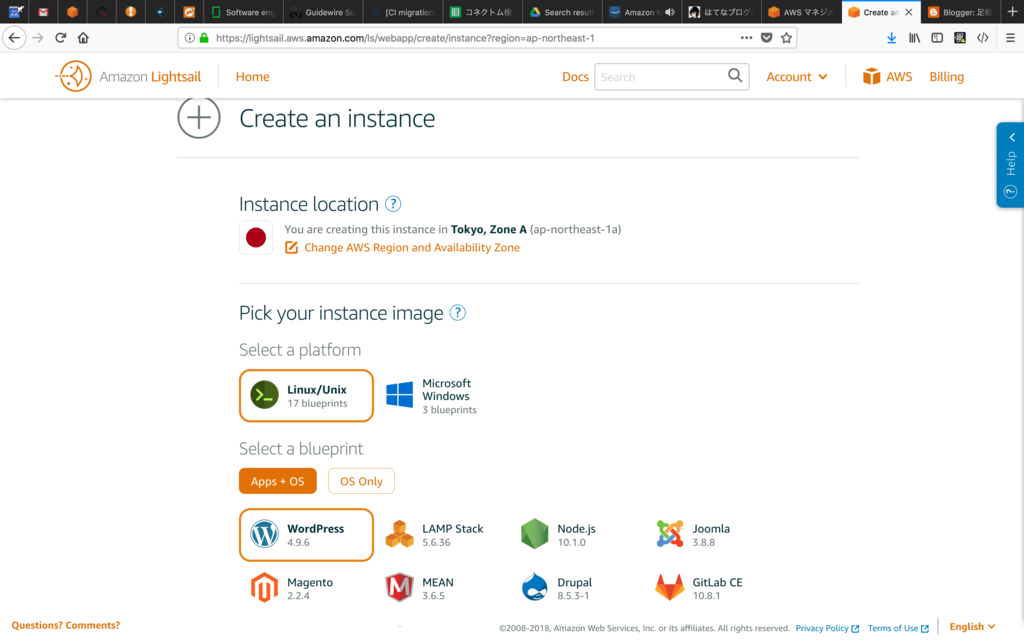This screenshot has height=640, width=1024.
Task: Open Questions? Comments? feedback link
Action: click(x=65, y=626)
